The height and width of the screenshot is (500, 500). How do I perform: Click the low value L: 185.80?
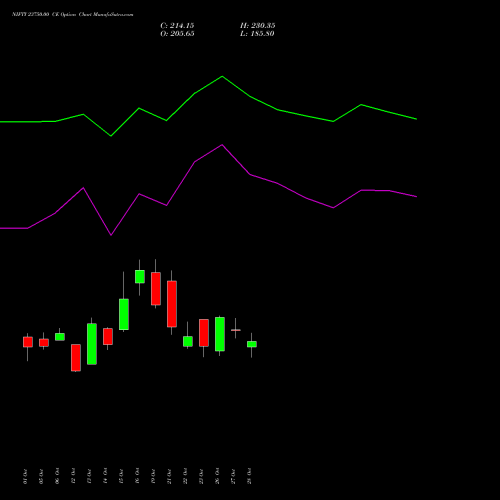click(x=257, y=34)
